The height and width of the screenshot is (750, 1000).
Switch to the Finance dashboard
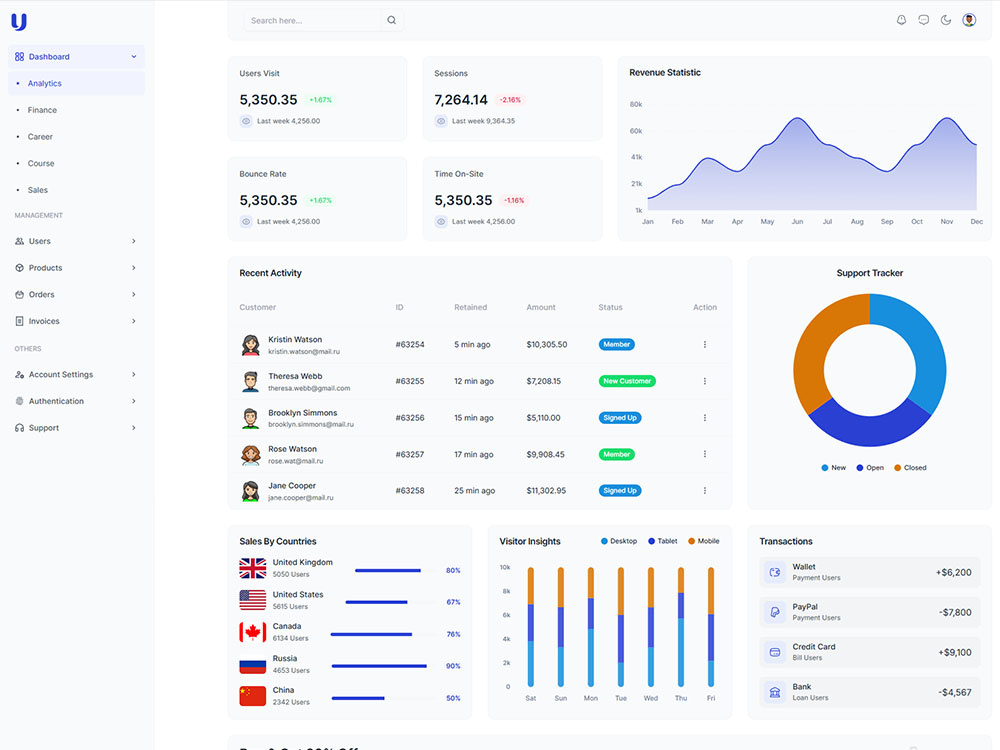(x=40, y=110)
